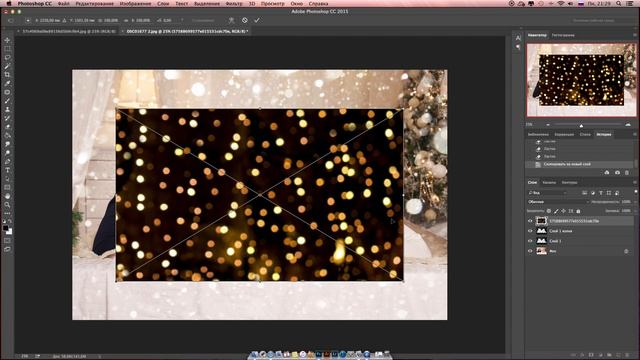This screenshot has width=640, height=360.
Task: Select the Lasso tool
Action: pos(7,58)
